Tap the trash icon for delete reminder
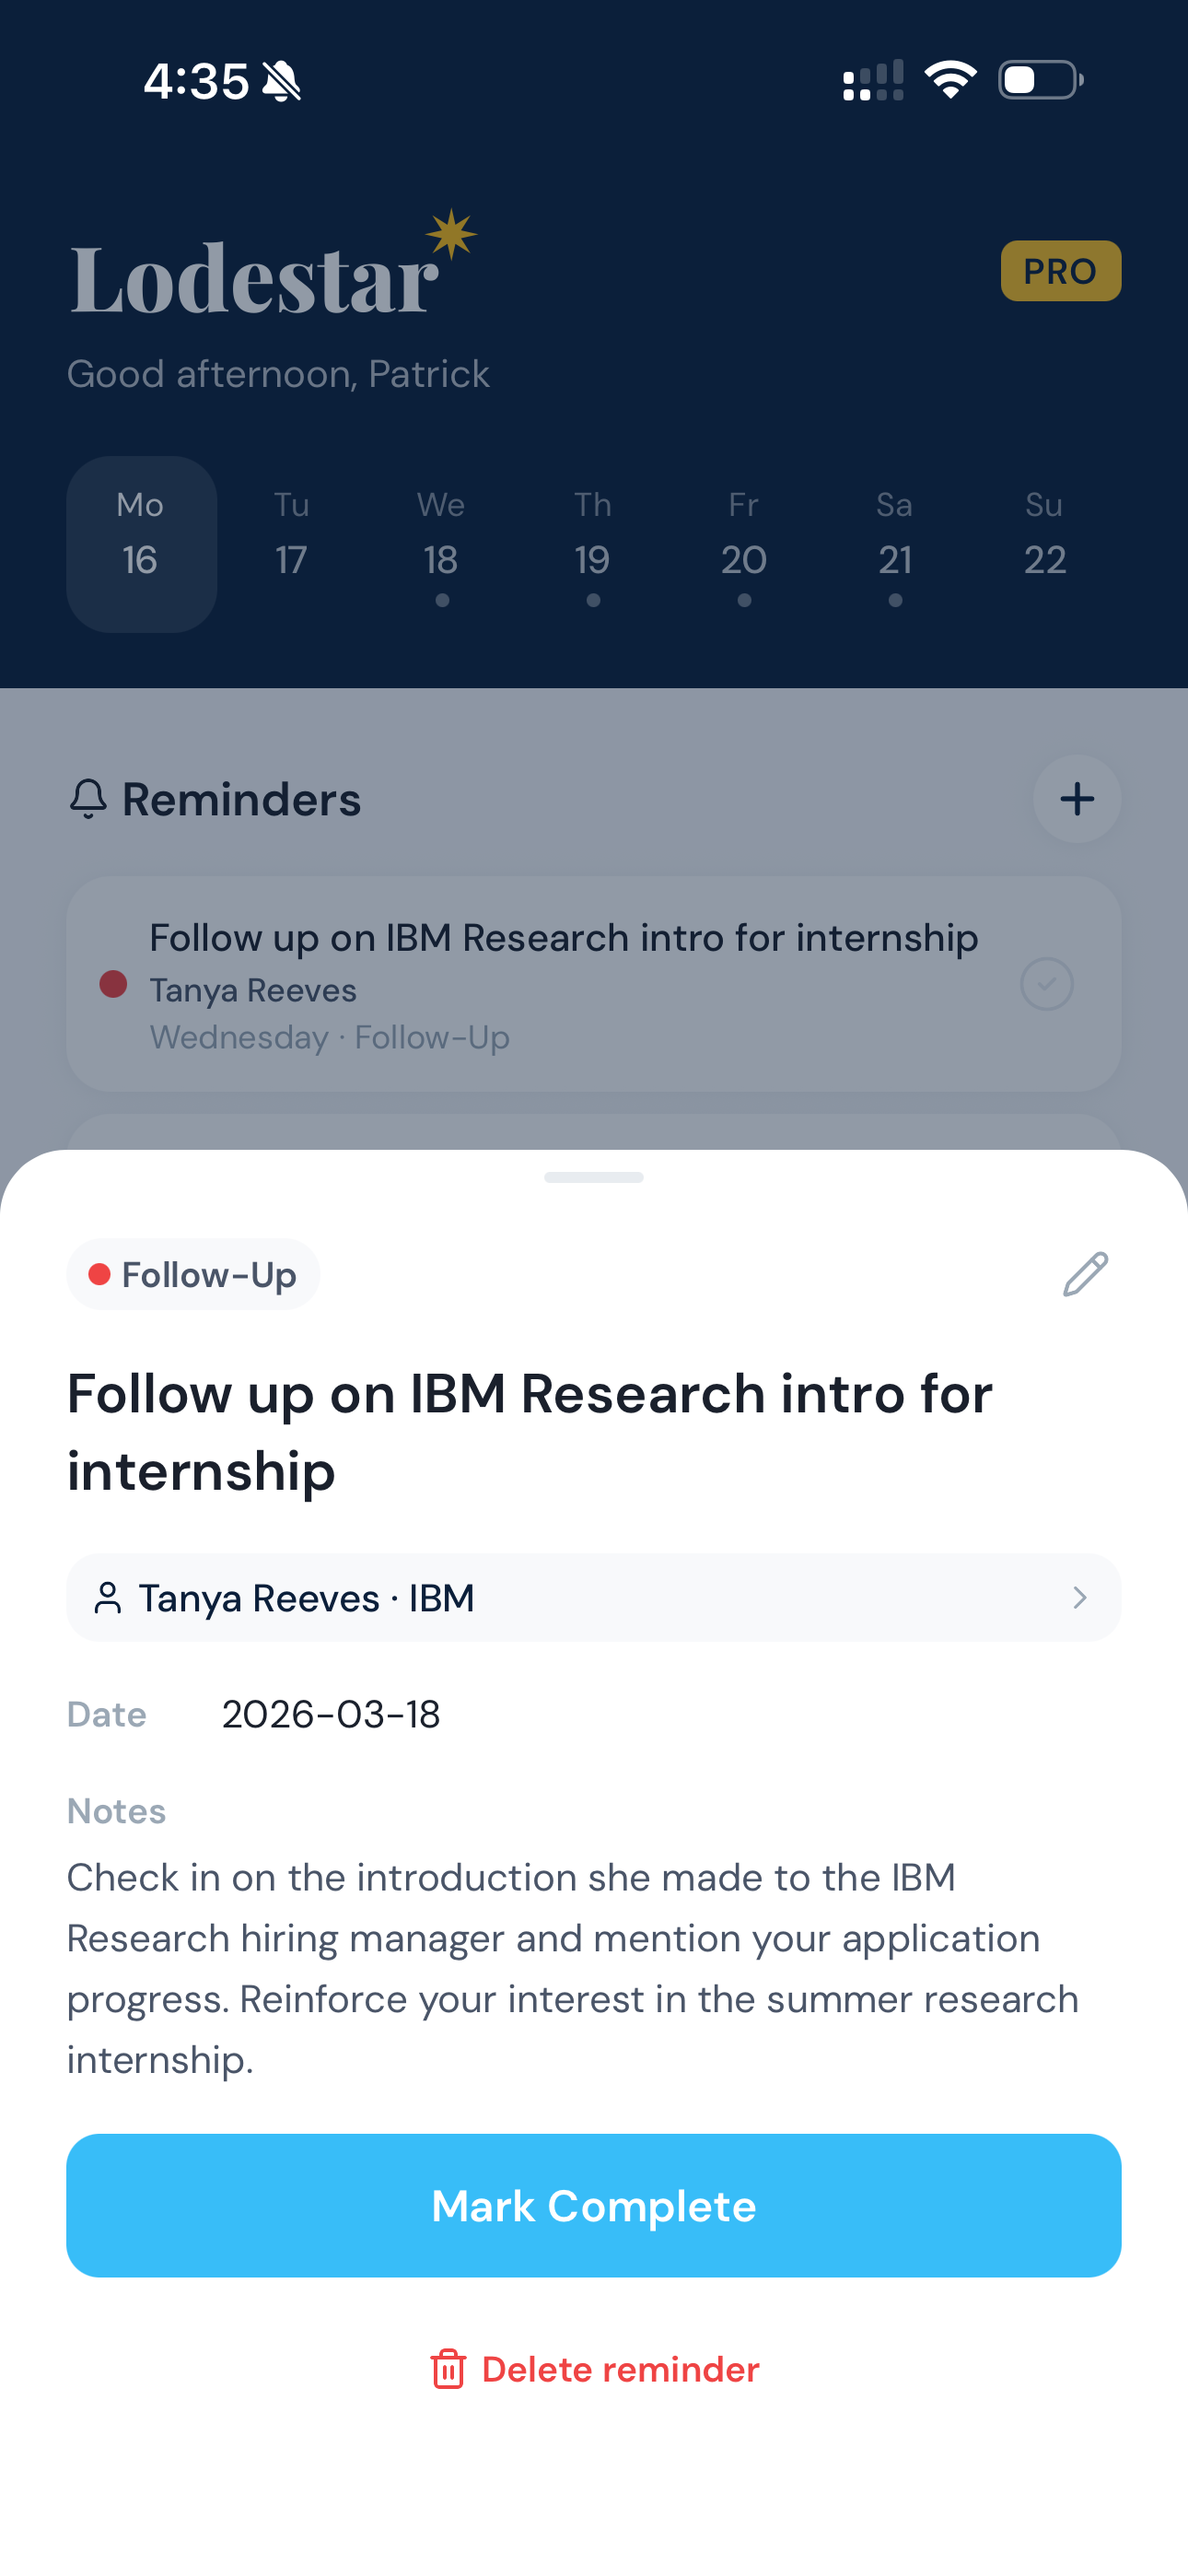Image resolution: width=1188 pixels, height=2576 pixels. [x=447, y=2369]
